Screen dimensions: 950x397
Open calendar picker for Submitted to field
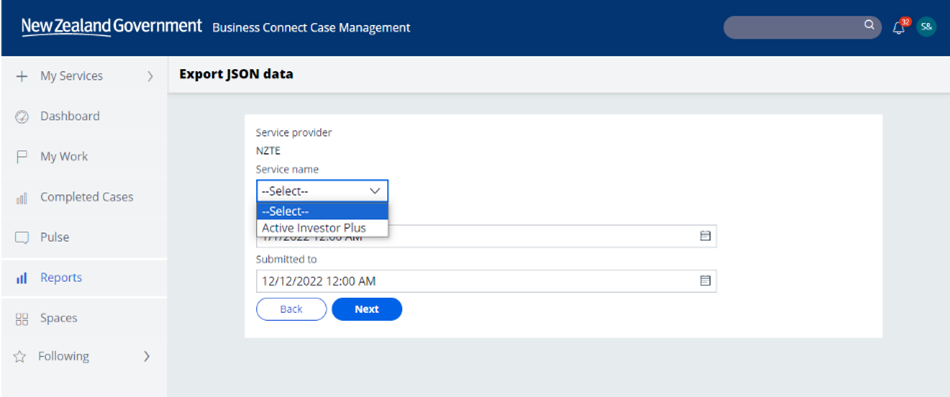(705, 281)
